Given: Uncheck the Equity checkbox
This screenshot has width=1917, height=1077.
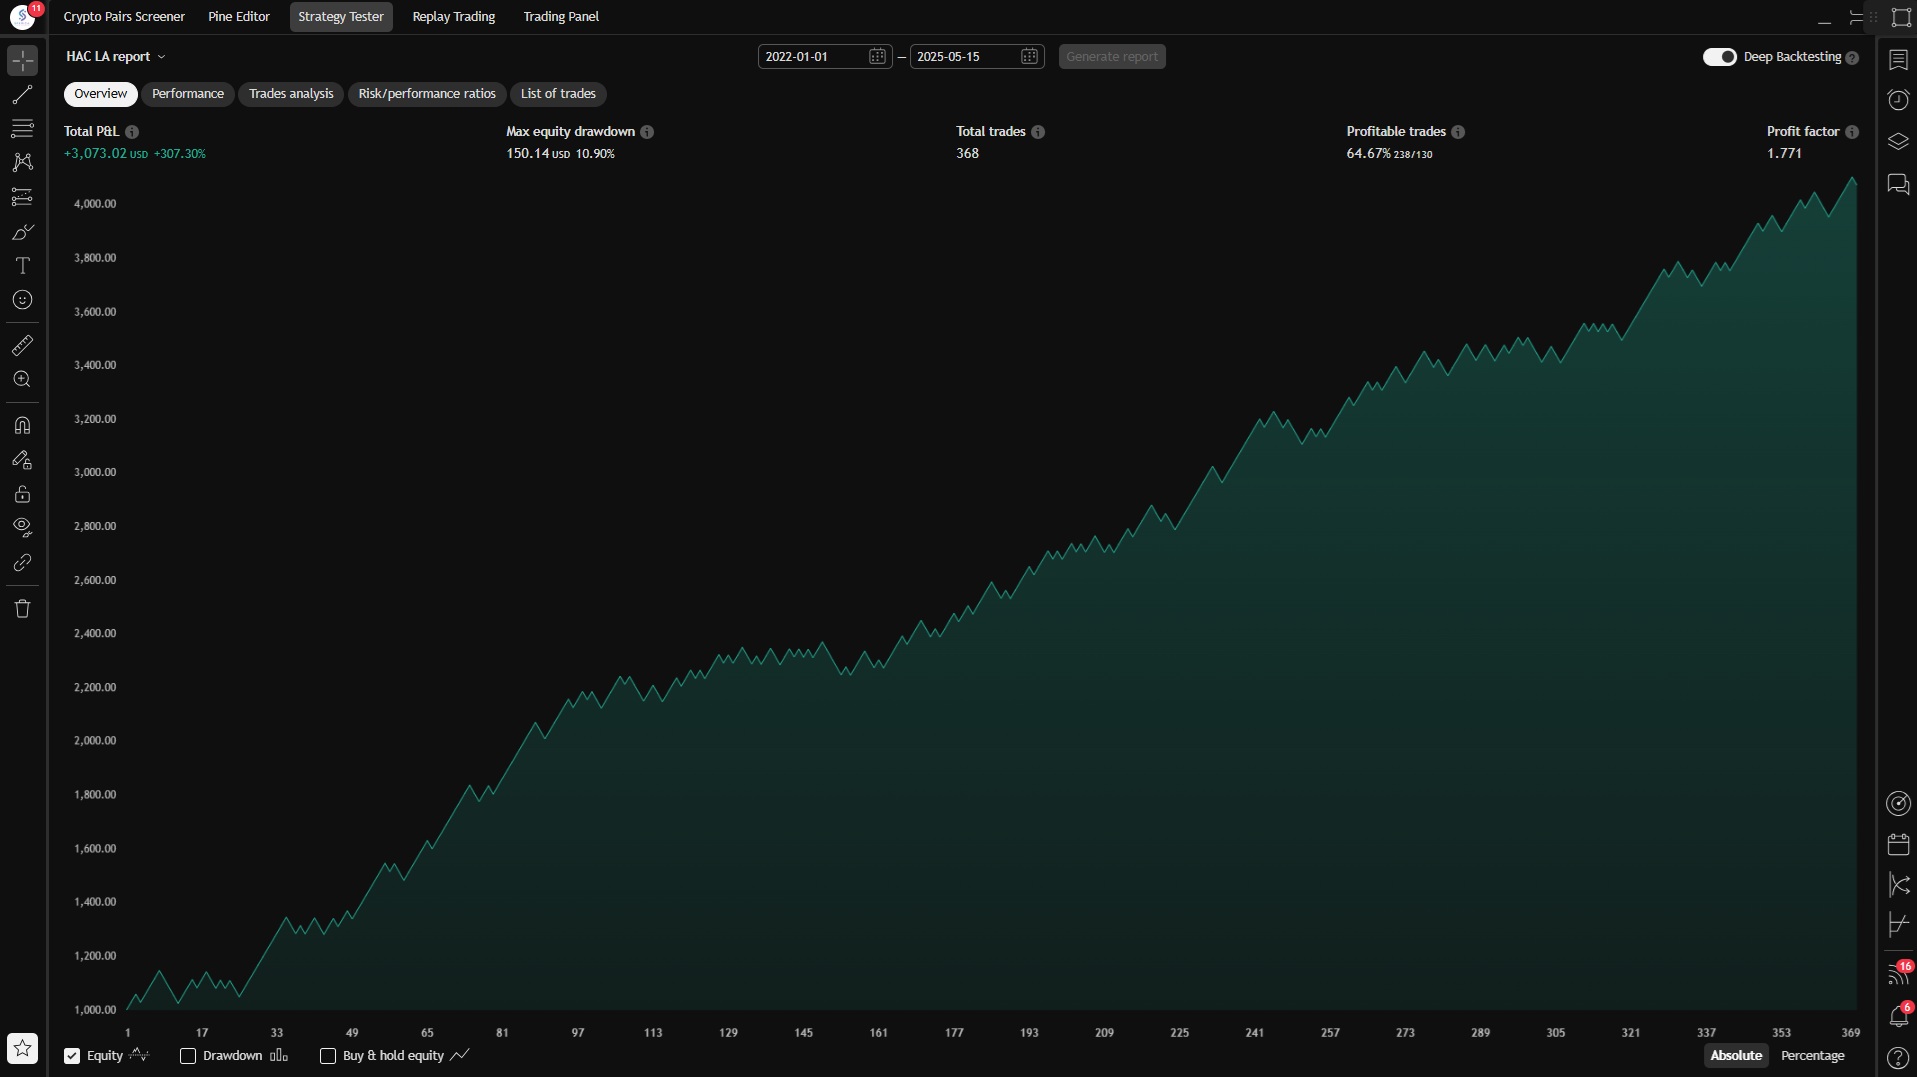Looking at the screenshot, I should pos(72,1056).
